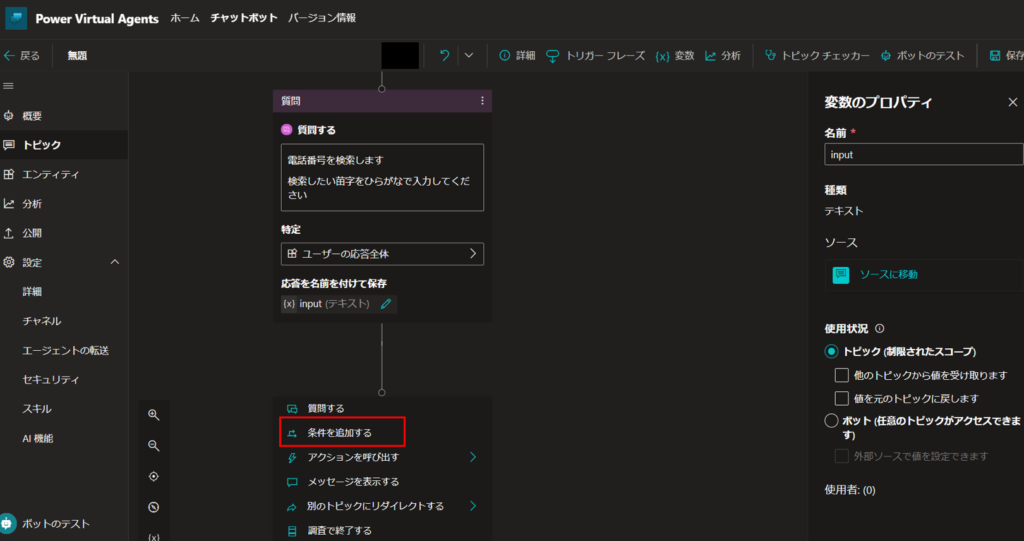1024x541 pixels.
Task: Click the bot icon beside ボットのテスト at bottom-left
Action: pos(8,523)
